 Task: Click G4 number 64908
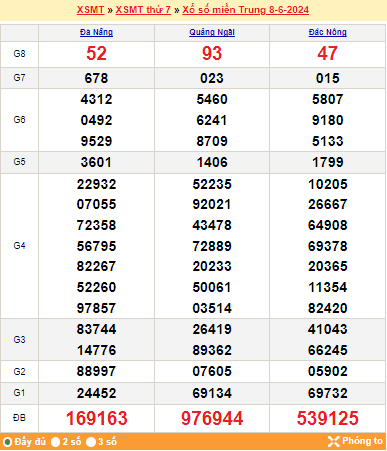point(328,225)
